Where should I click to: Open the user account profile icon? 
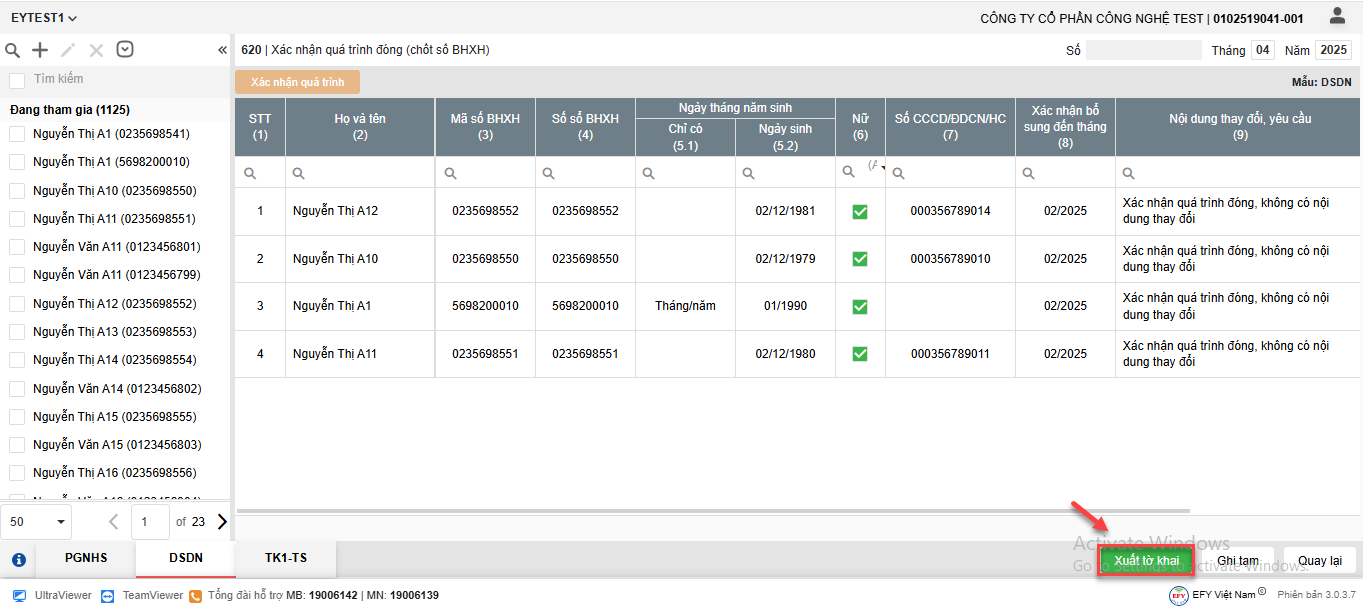(1337, 16)
